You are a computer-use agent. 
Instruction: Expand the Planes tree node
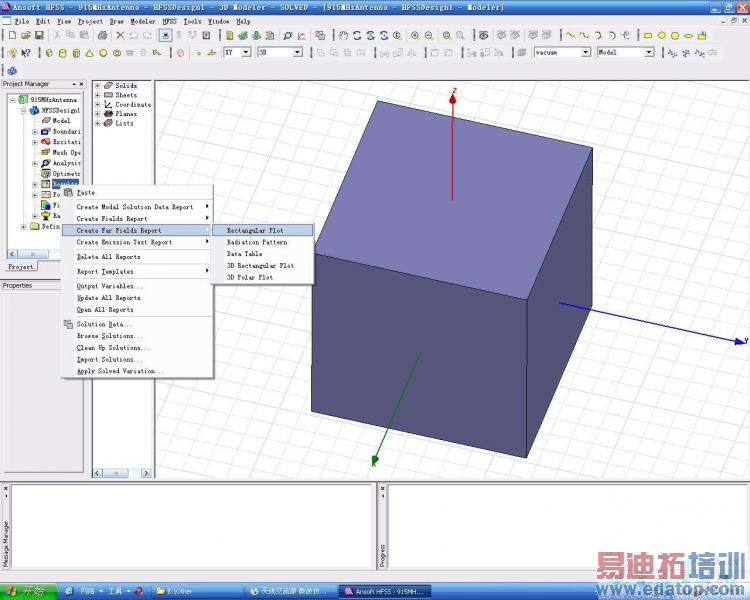[98, 114]
